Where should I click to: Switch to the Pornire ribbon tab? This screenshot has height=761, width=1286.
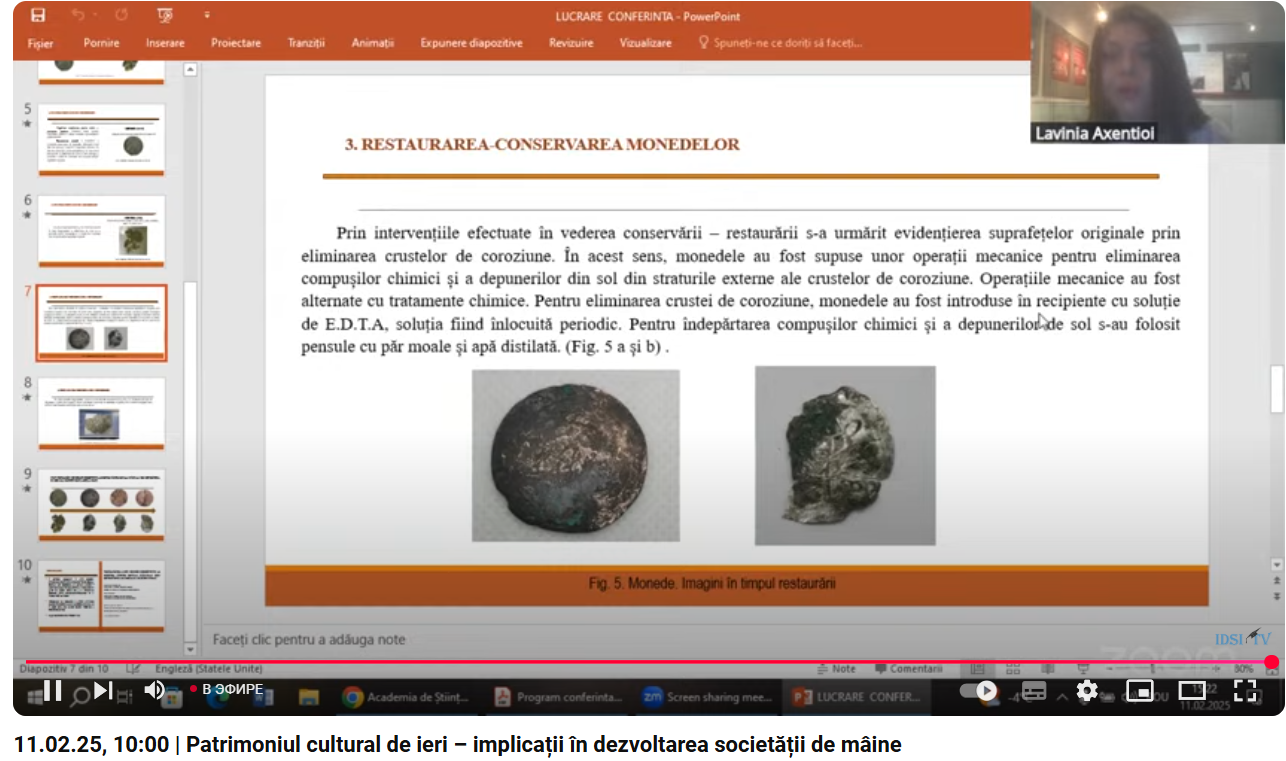tap(101, 43)
